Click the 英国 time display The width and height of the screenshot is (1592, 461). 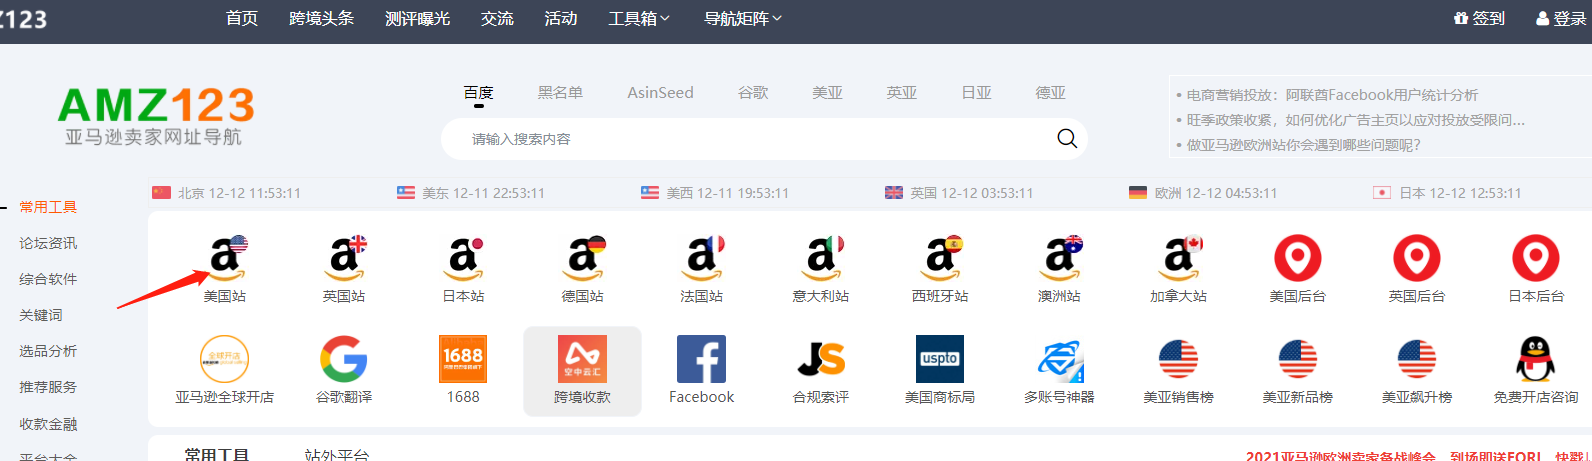point(959,193)
